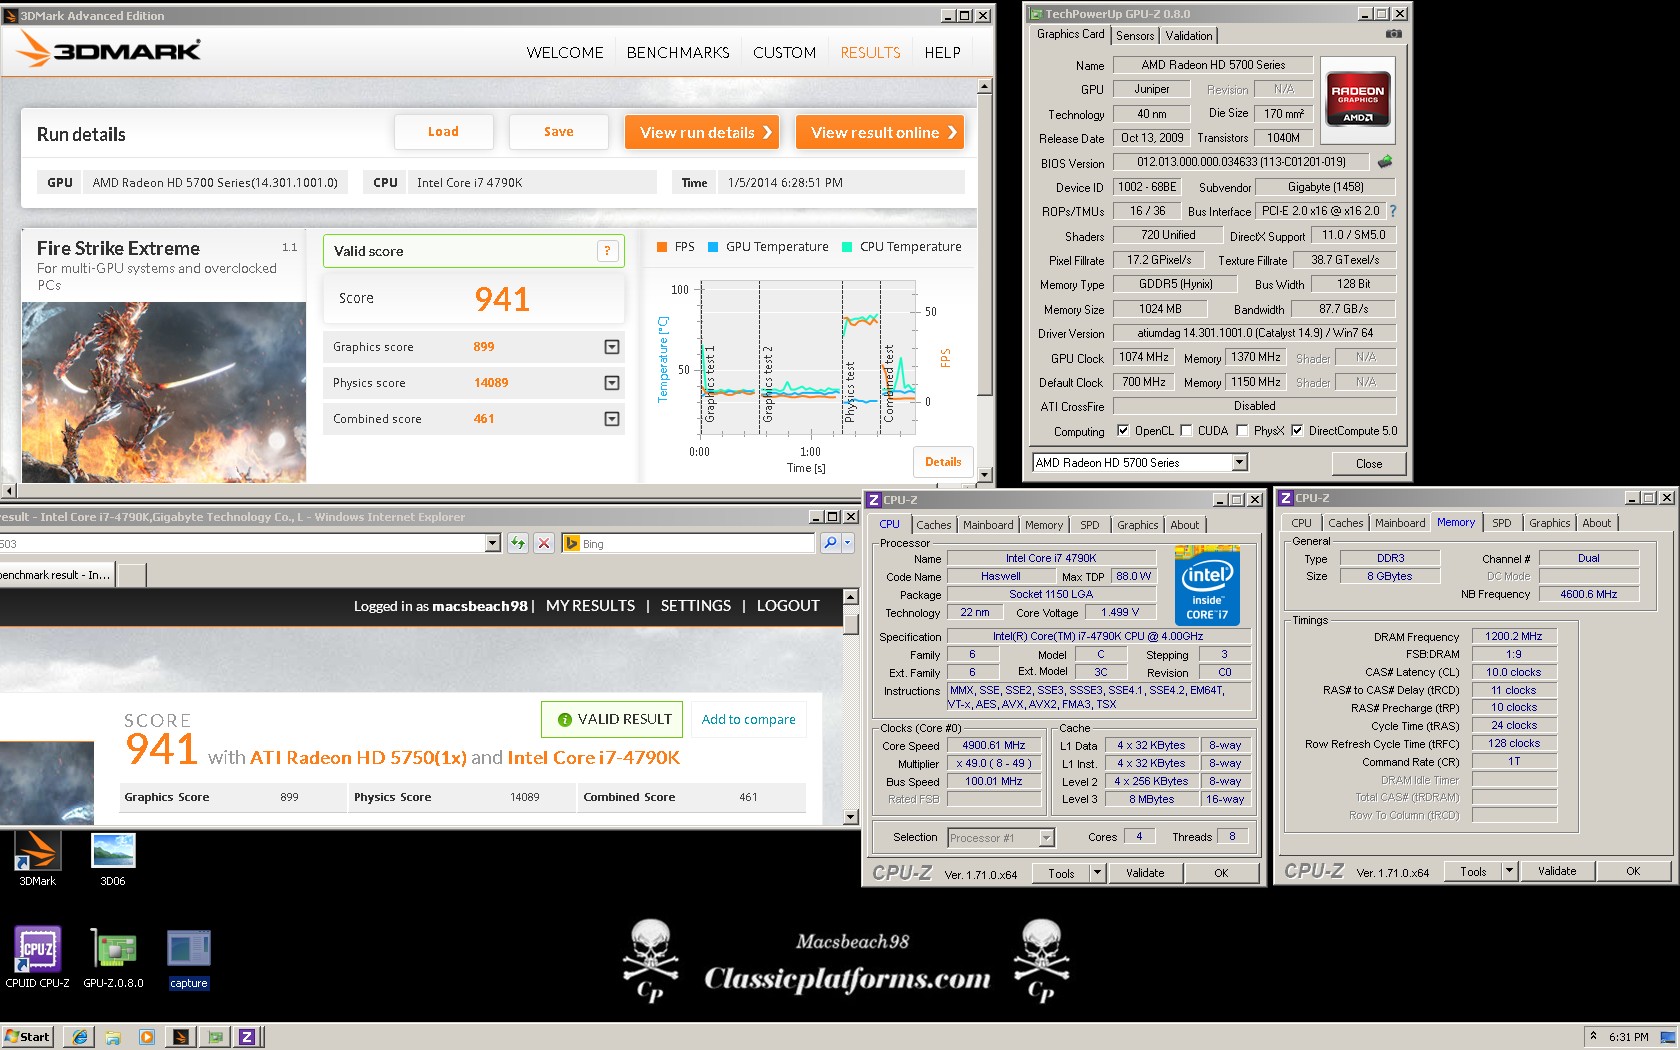Click the Radeon Graphics logo in GPU-Z
1680x1050 pixels.
[x=1357, y=98]
